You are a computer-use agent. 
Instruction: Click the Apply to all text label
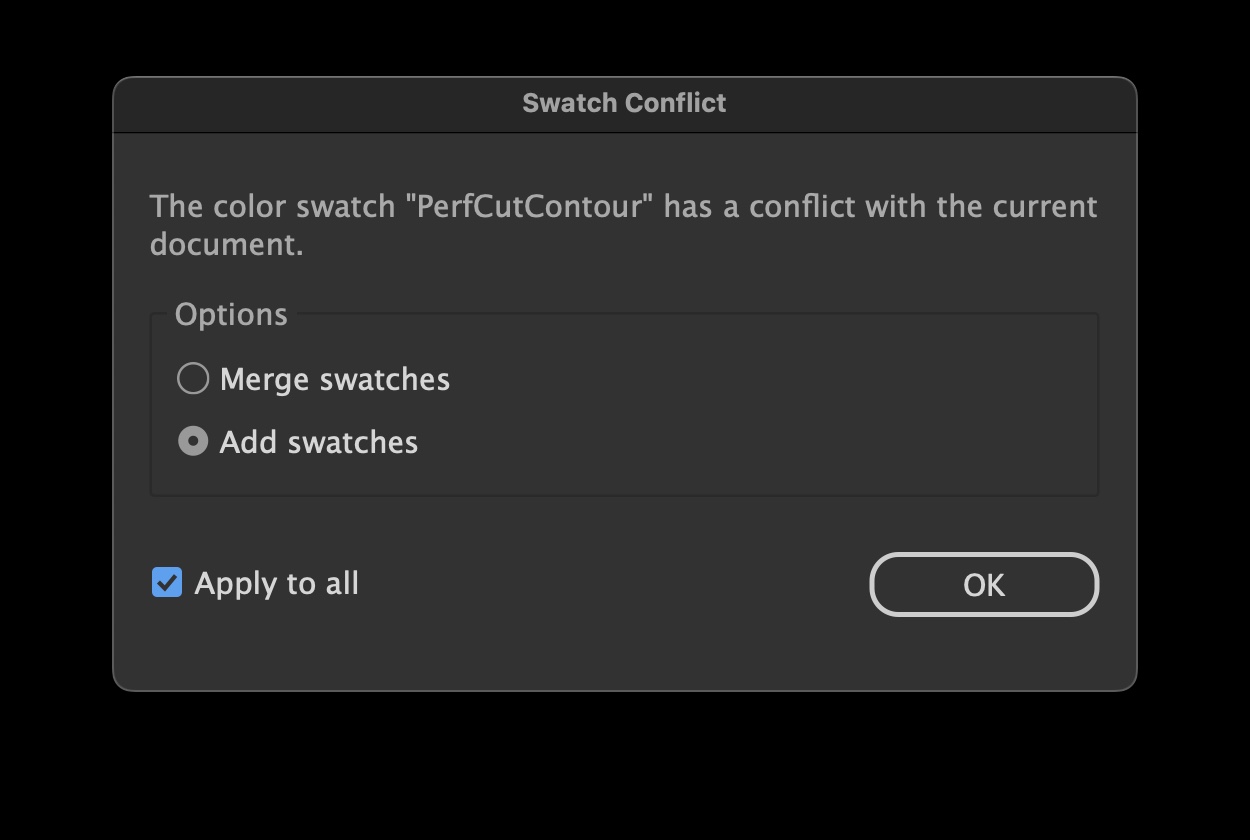pyautogui.click(x=277, y=583)
